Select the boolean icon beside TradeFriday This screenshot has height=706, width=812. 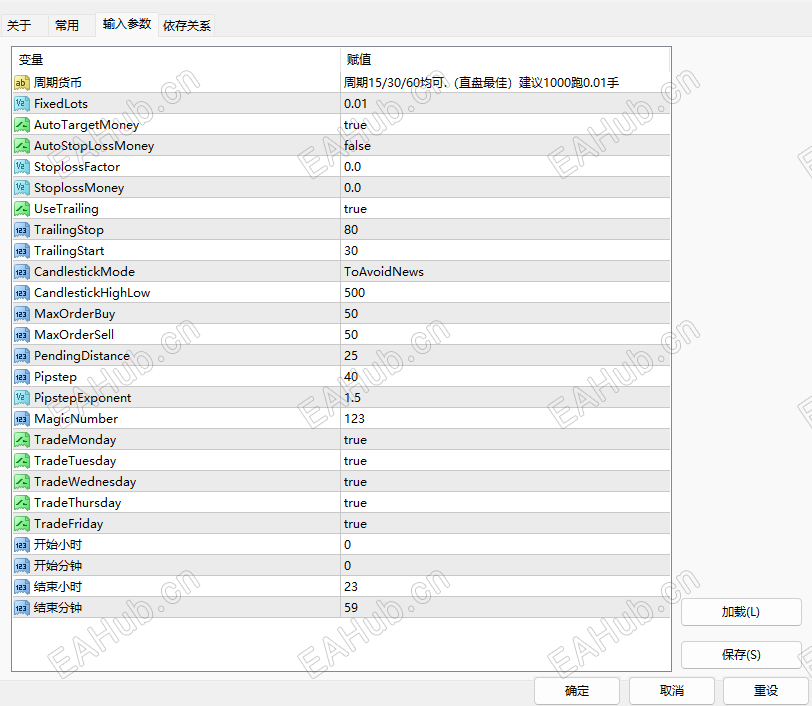click(21, 523)
